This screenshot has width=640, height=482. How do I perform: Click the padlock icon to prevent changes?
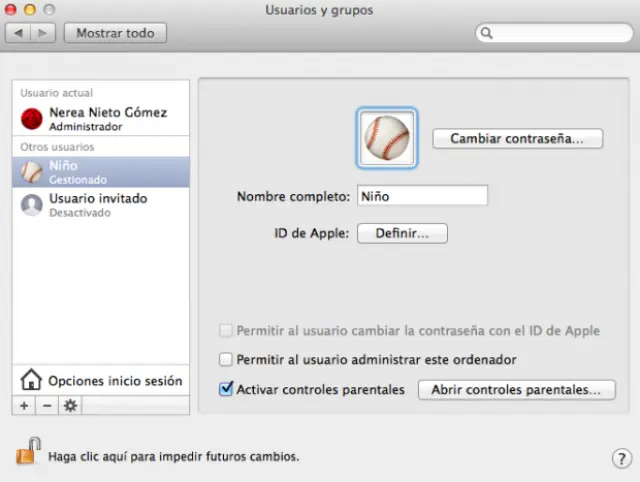coord(27,453)
